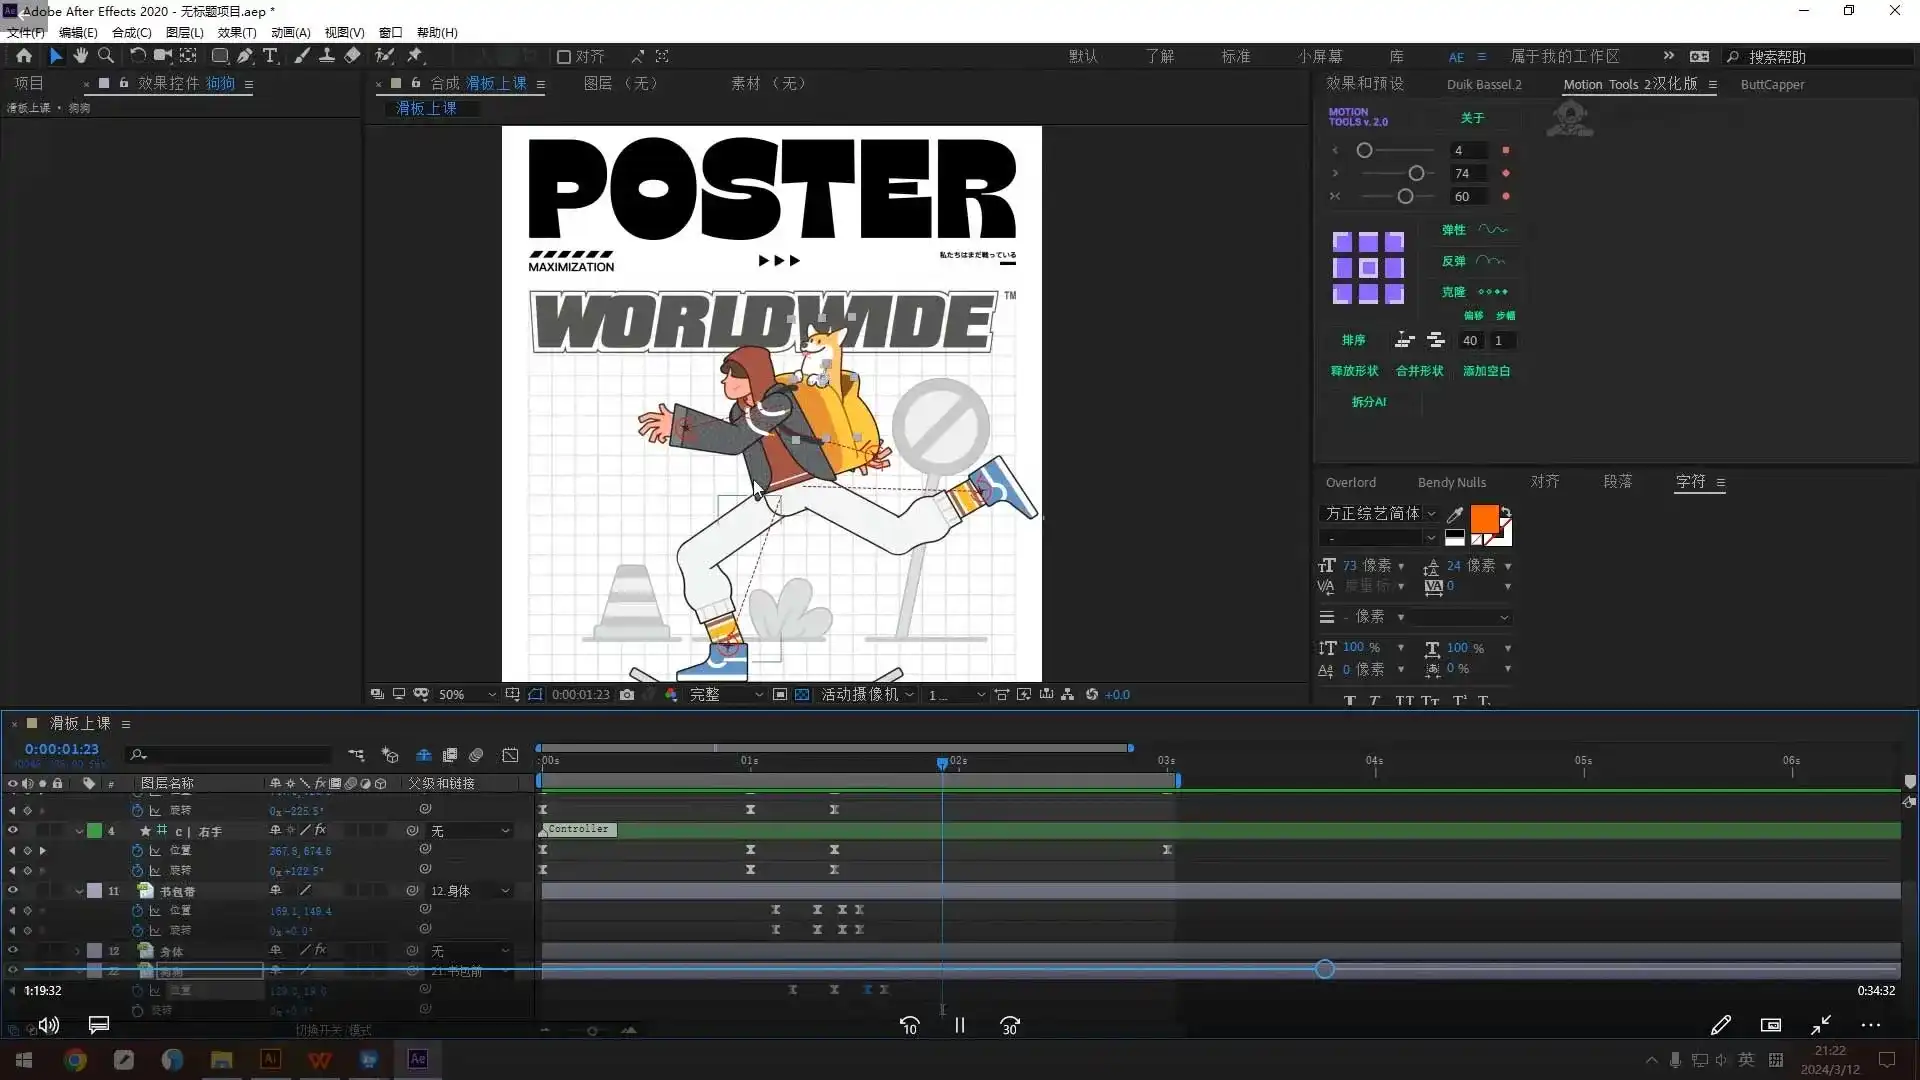The height and width of the screenshot is (1080, 1920).
Task: Click the 合并形状 button
Action: pos(1419,371)
